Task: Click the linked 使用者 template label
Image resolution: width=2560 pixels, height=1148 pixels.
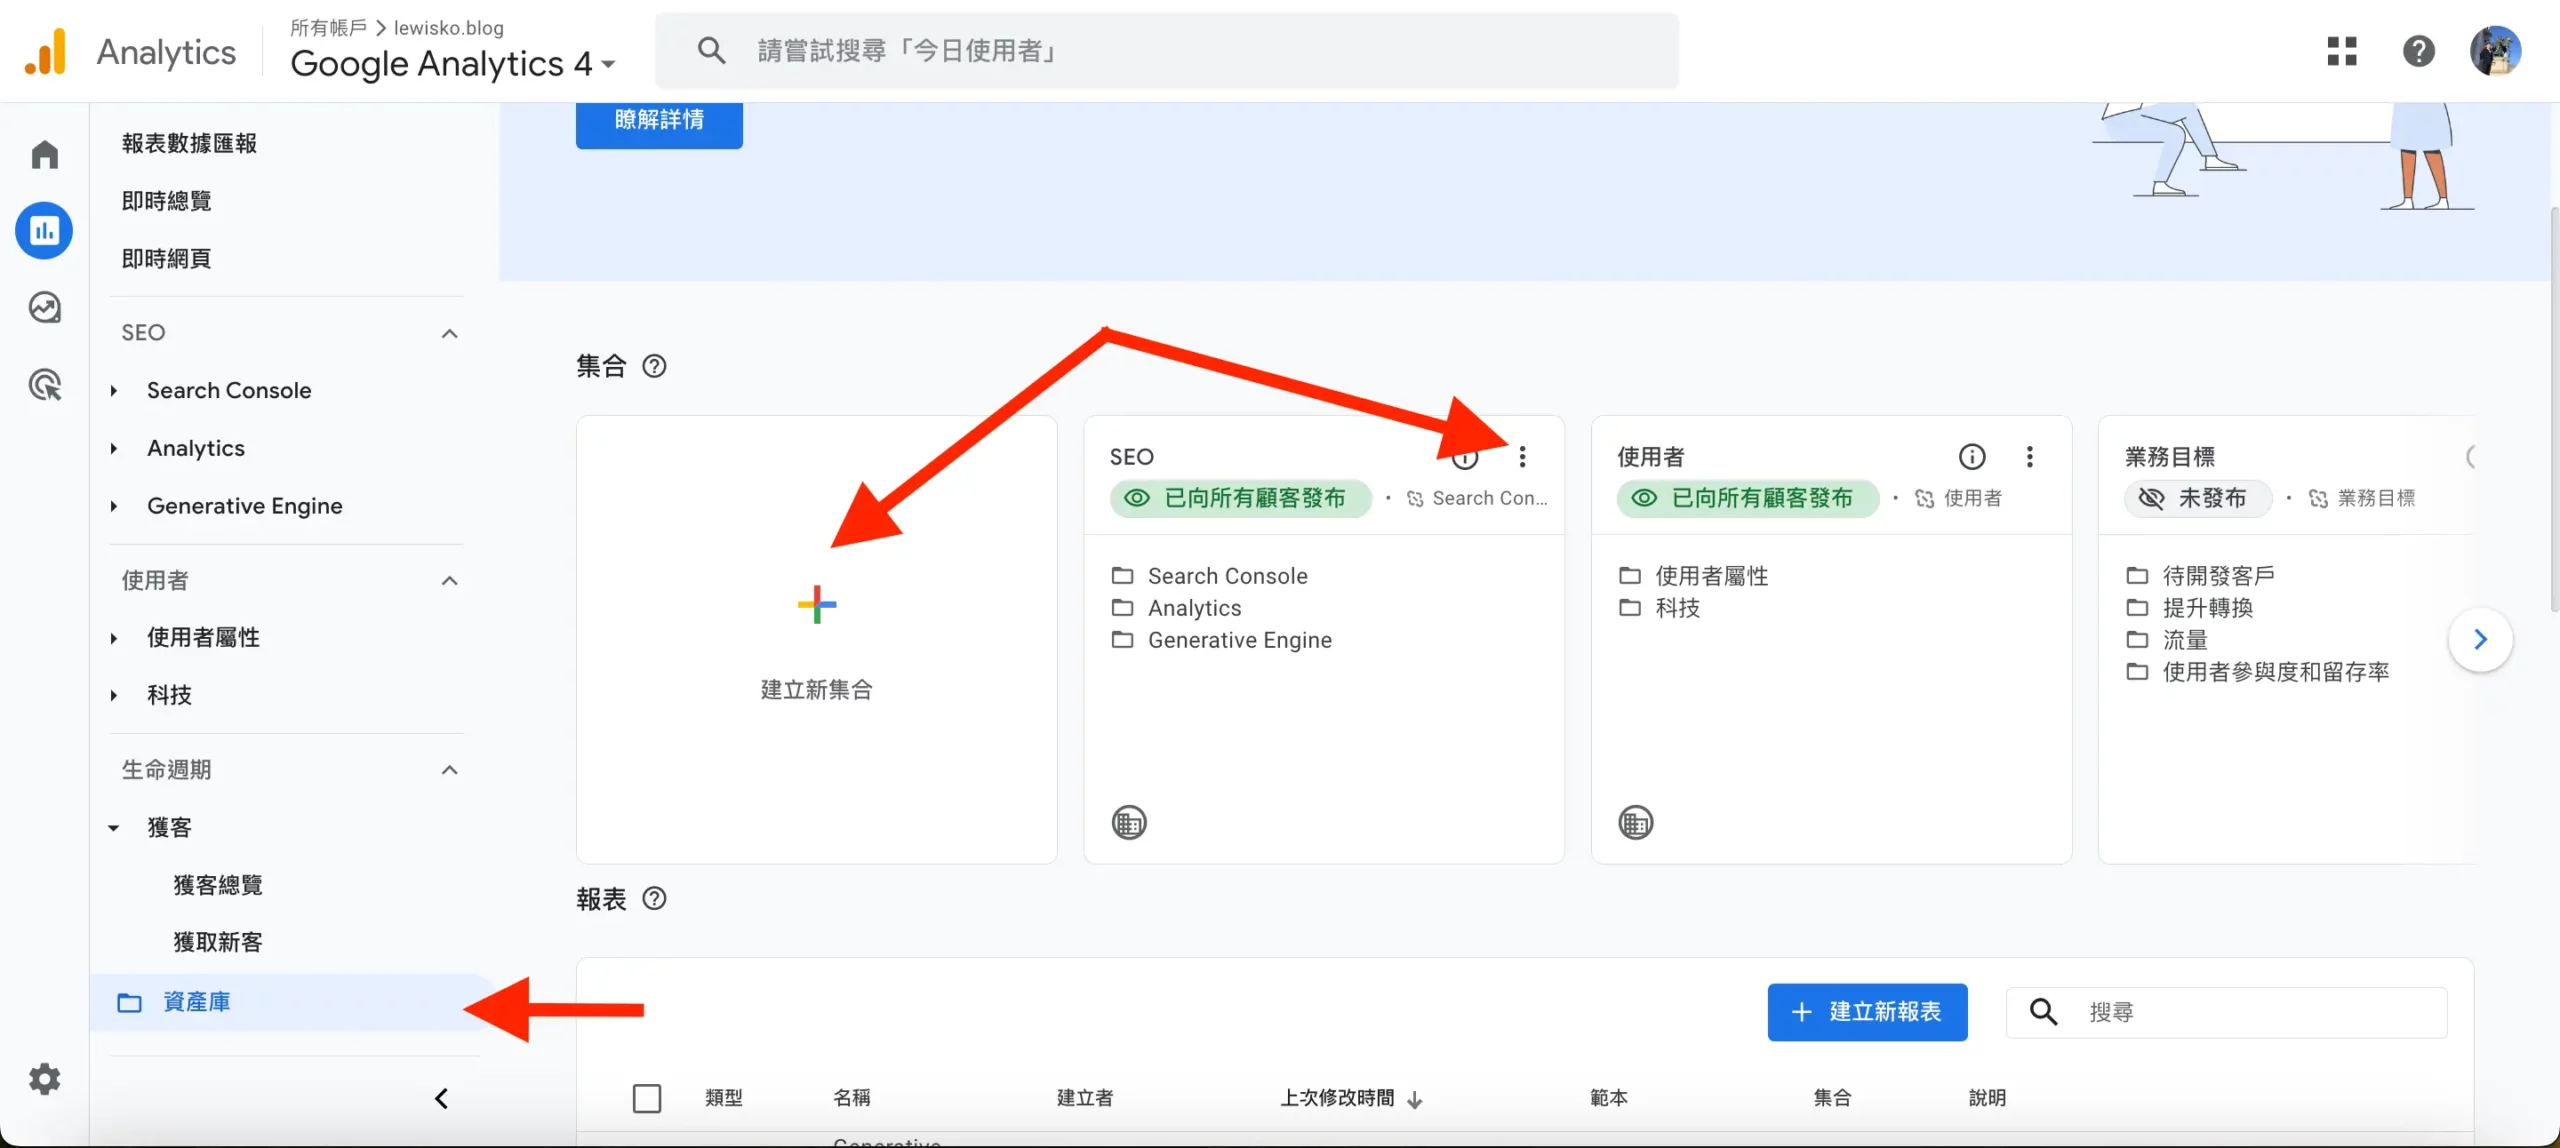Action: 1958,498
